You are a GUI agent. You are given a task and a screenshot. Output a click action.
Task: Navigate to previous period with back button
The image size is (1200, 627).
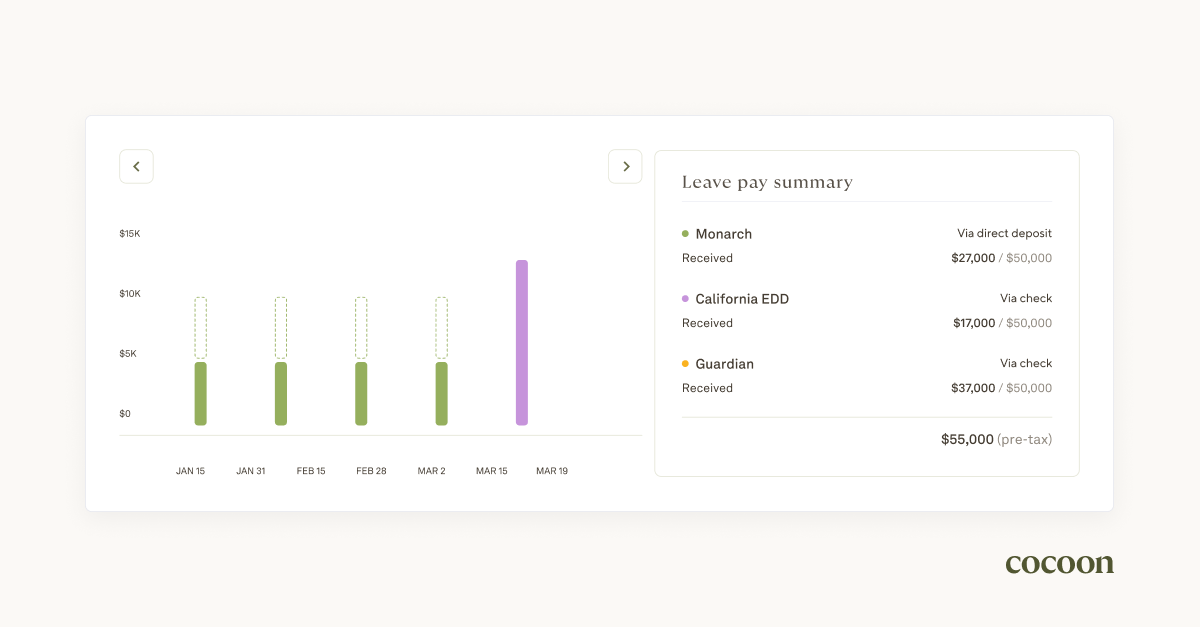tap(136, 166)
